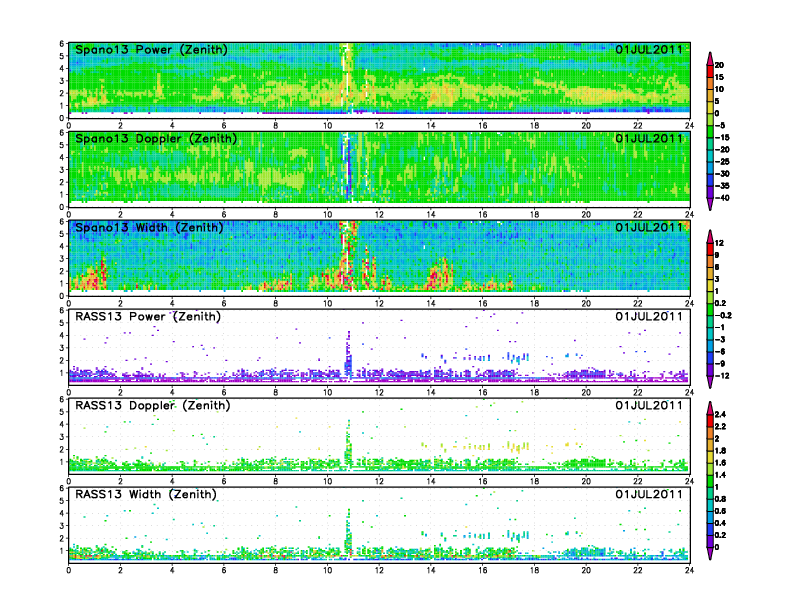
Task: Click the hour 12 tick below the Spano13 Power plot
Action: click(x=379, y=126)
